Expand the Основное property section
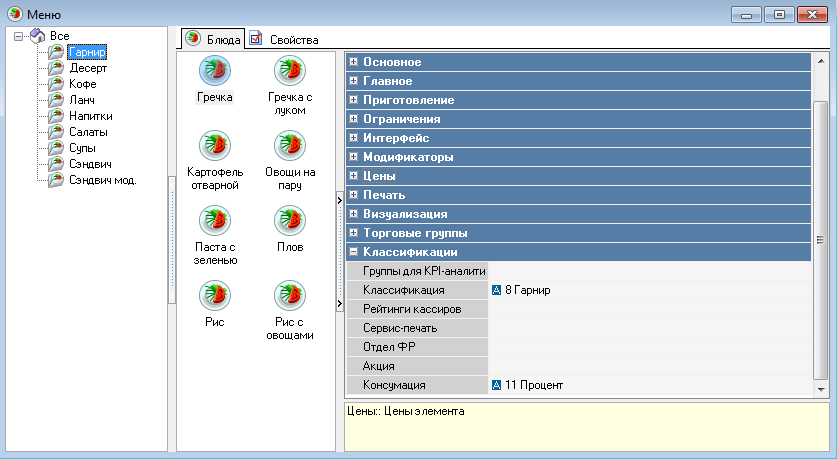 click(x=354, y=62)
